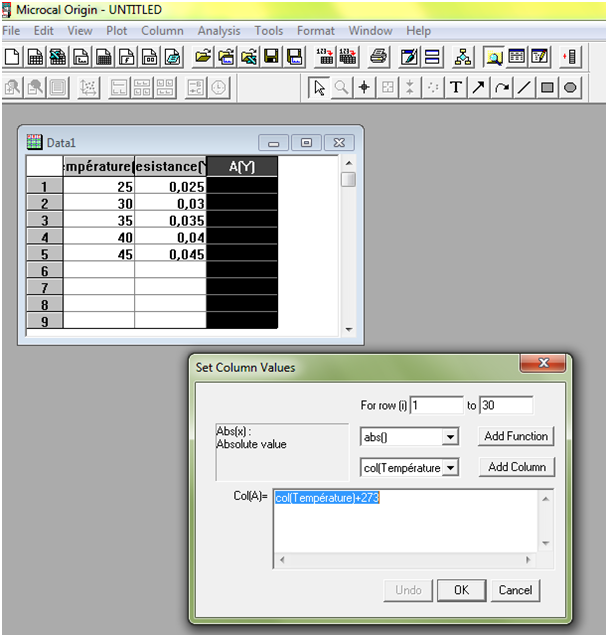
Task: Open the Analysis menu
Action: tap(218, 31)
